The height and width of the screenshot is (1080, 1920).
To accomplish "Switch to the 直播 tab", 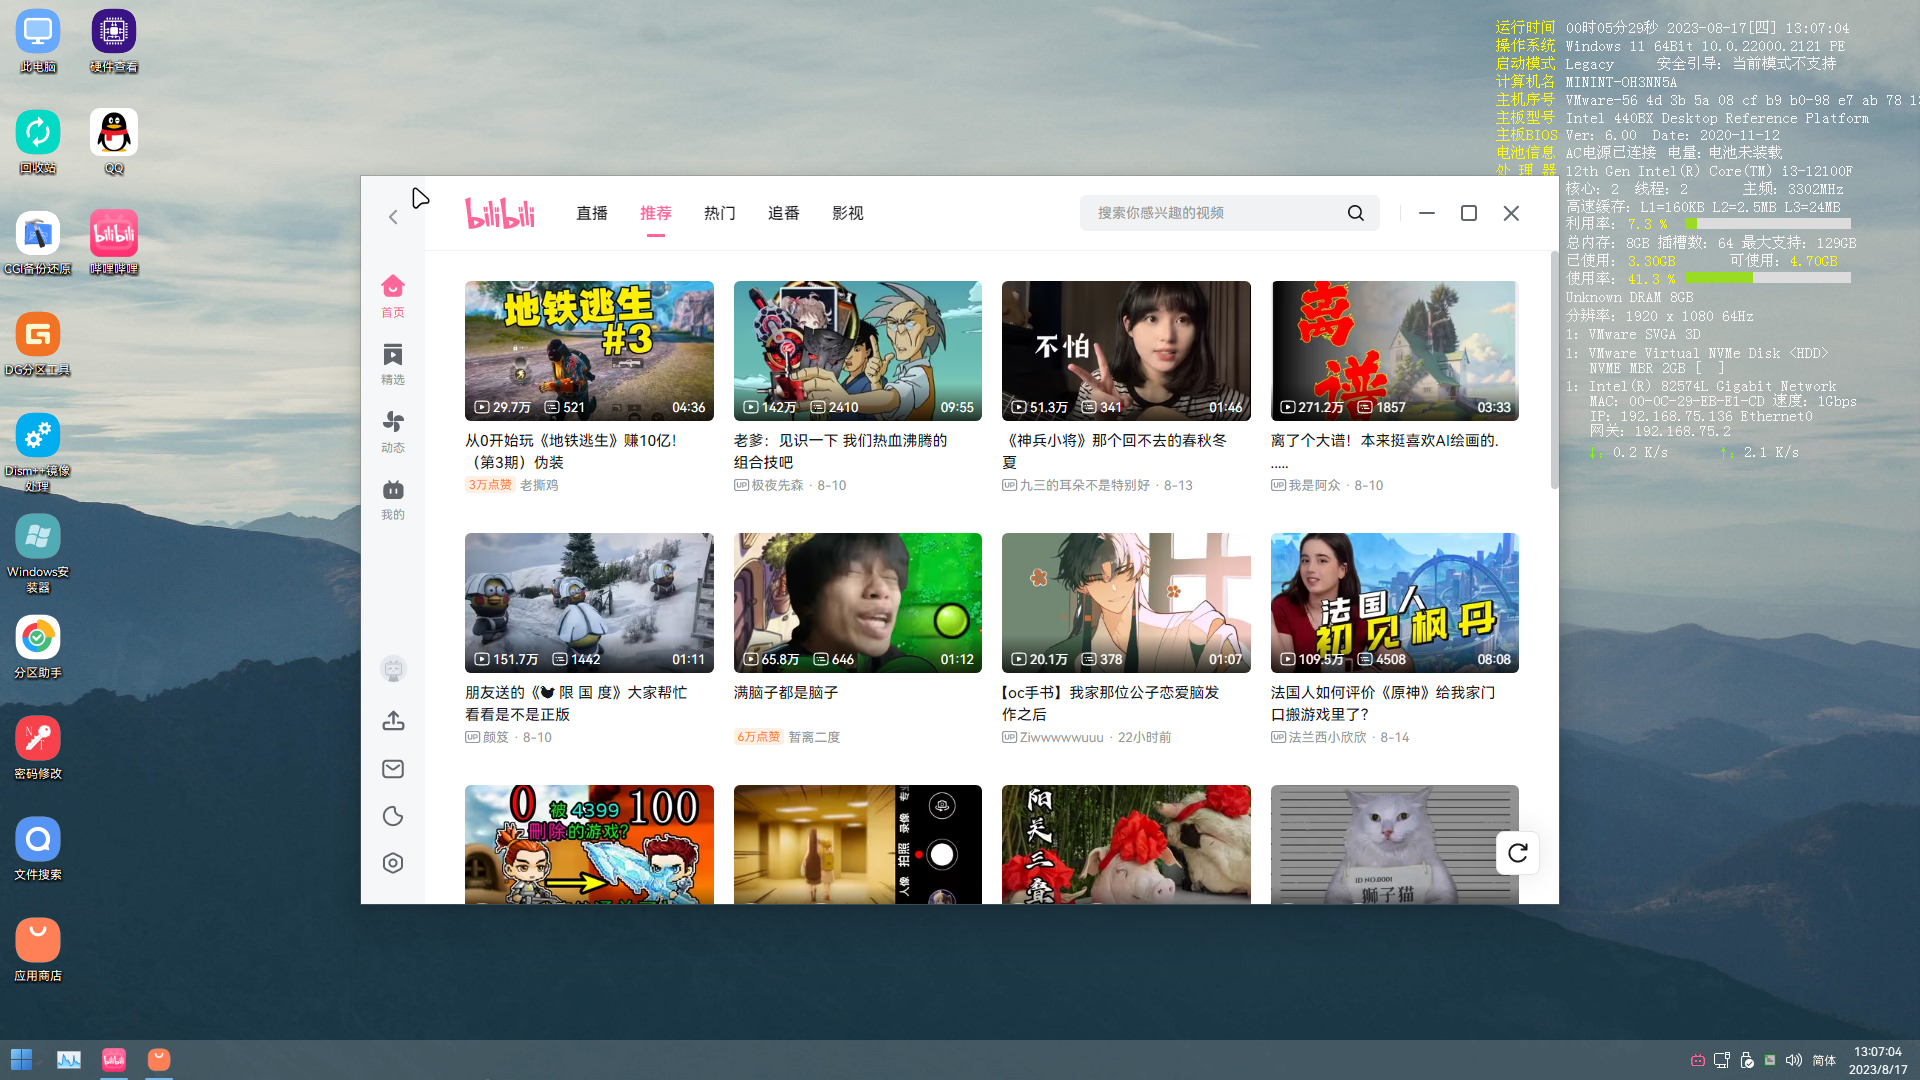I will point(592,213).
